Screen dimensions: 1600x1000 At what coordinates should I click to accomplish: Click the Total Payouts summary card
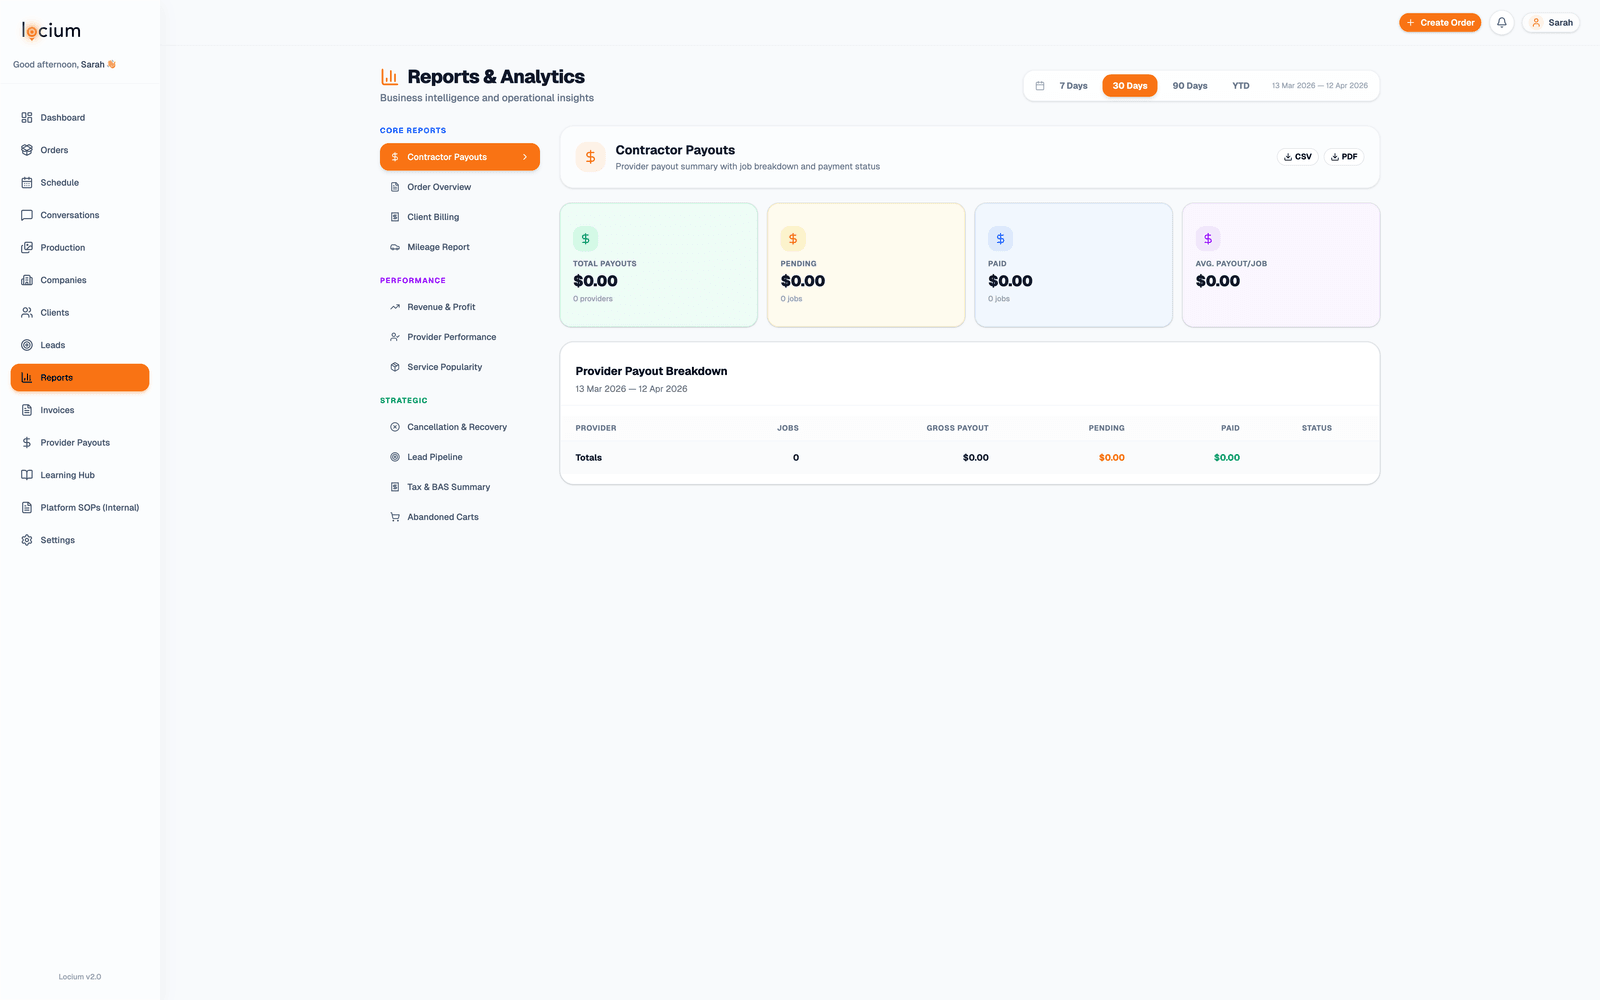(658, 265)
